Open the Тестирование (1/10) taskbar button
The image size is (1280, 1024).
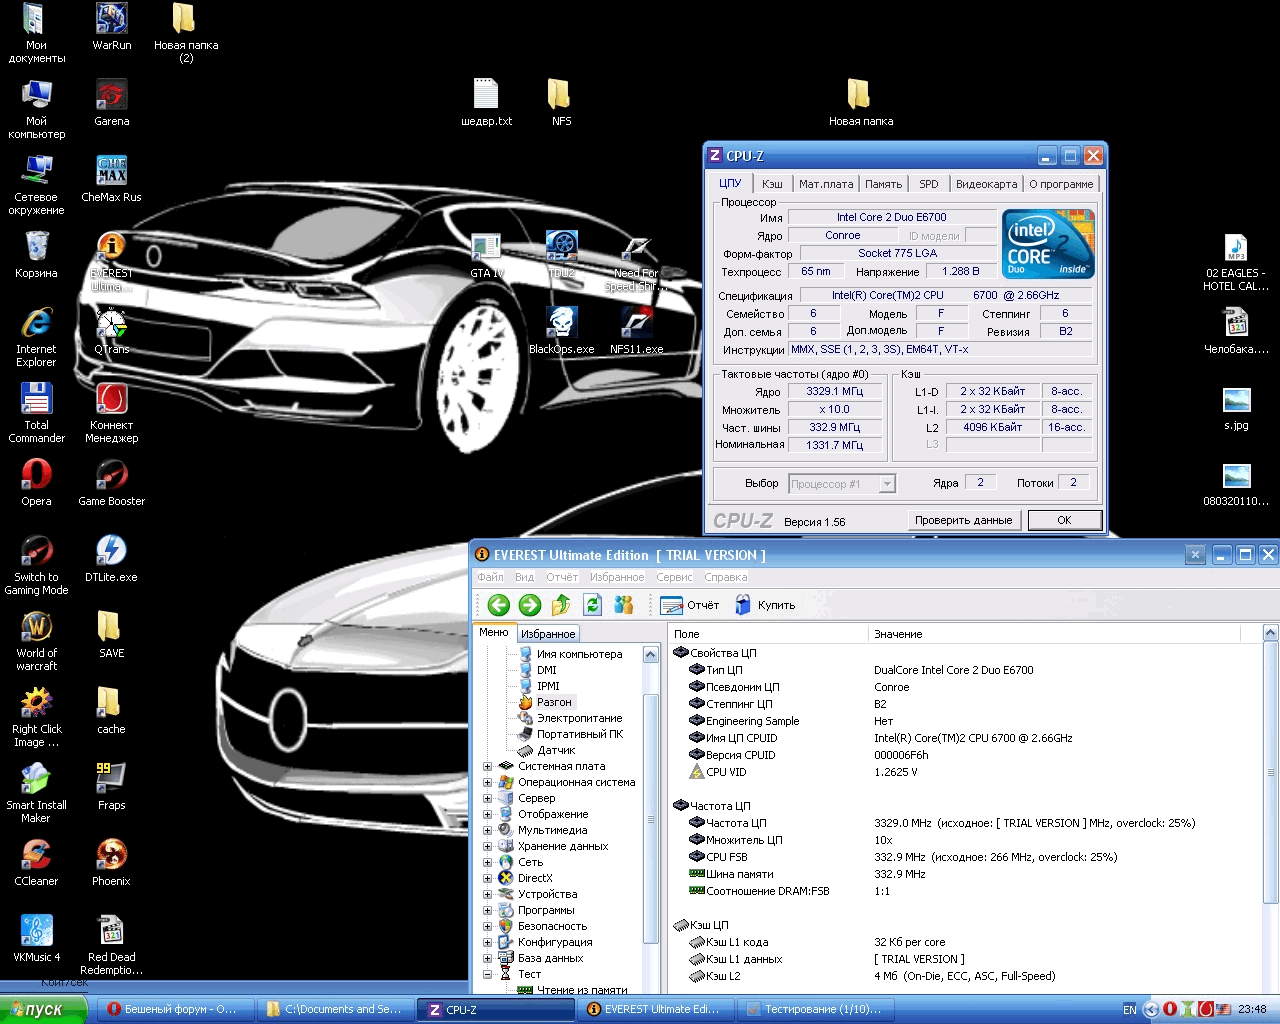[x=817, y=1010]
